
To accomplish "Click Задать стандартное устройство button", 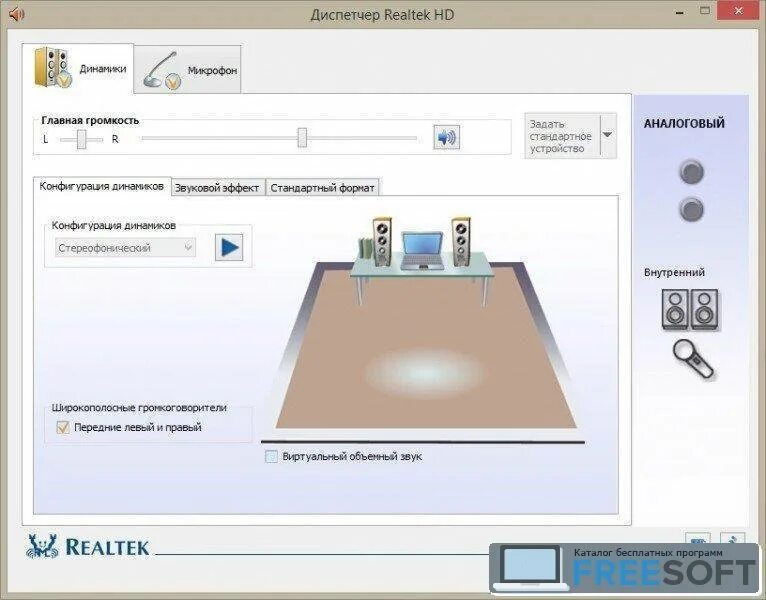I will point(562,136).
